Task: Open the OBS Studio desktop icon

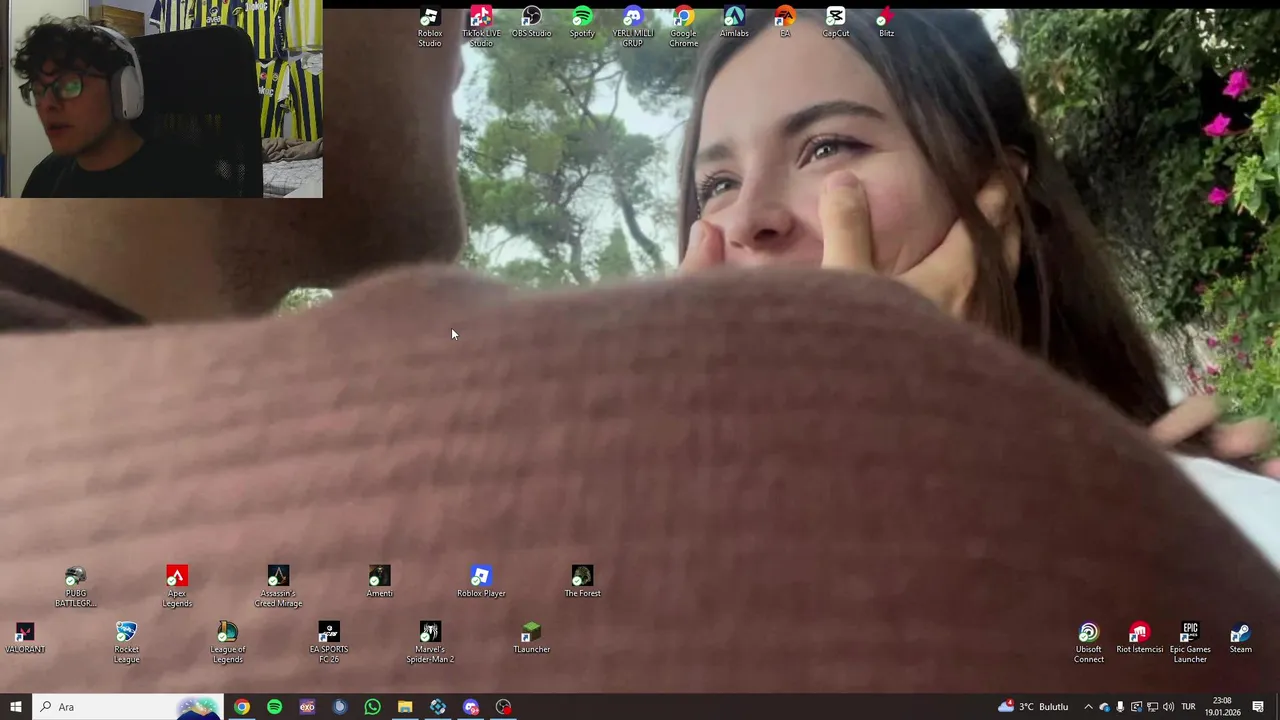Action: coord(531,23)
